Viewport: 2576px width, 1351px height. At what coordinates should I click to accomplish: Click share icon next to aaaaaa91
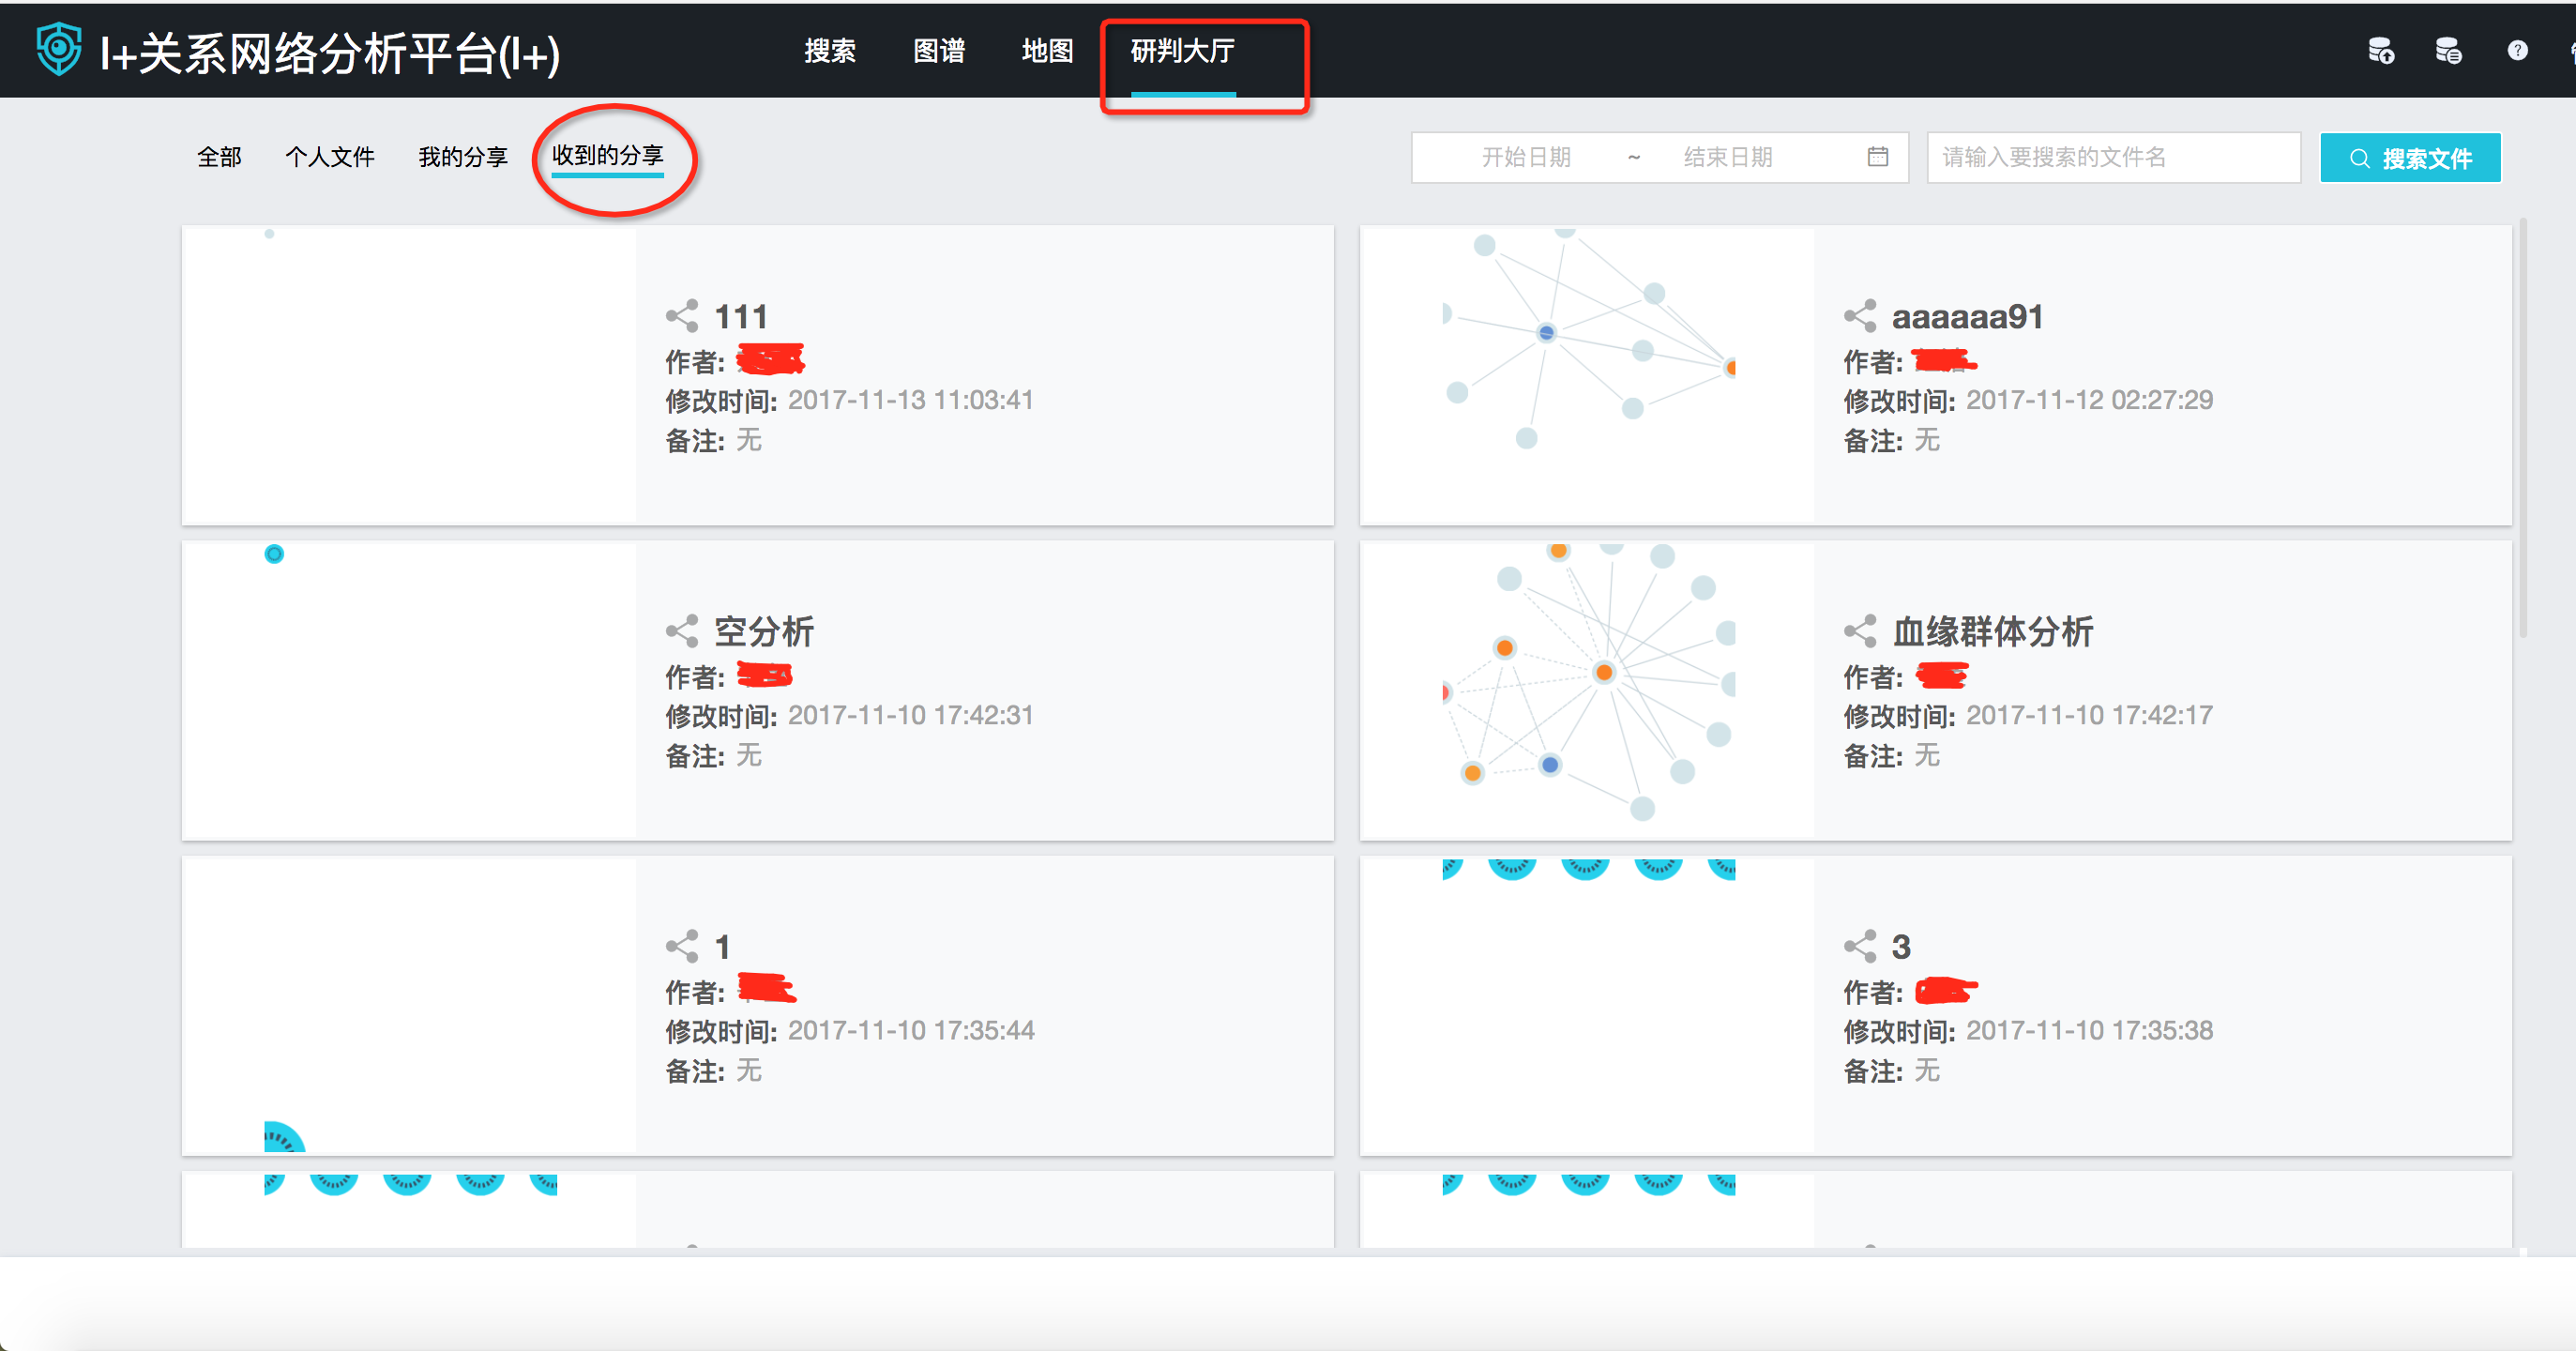pos(1860,316)
